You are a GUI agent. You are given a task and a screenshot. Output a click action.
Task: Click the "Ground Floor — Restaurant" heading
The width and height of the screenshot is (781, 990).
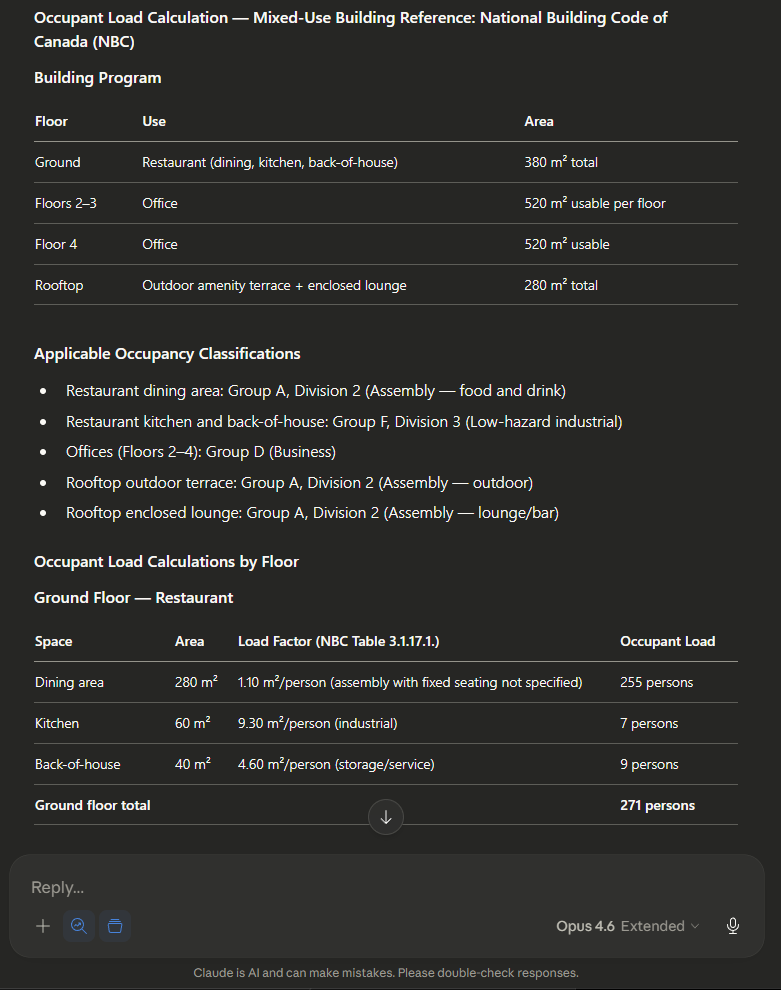(134, 598)
